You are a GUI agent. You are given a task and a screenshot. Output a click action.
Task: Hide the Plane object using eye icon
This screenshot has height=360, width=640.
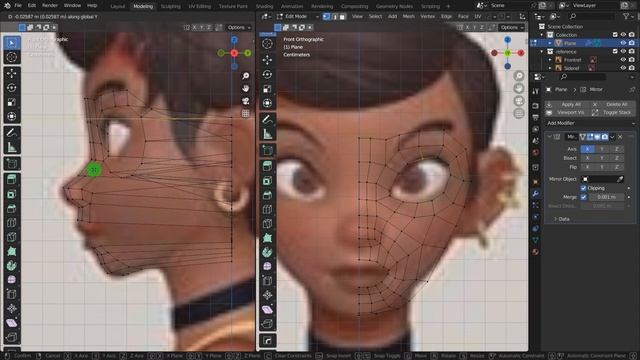click(x=623, y=43)
